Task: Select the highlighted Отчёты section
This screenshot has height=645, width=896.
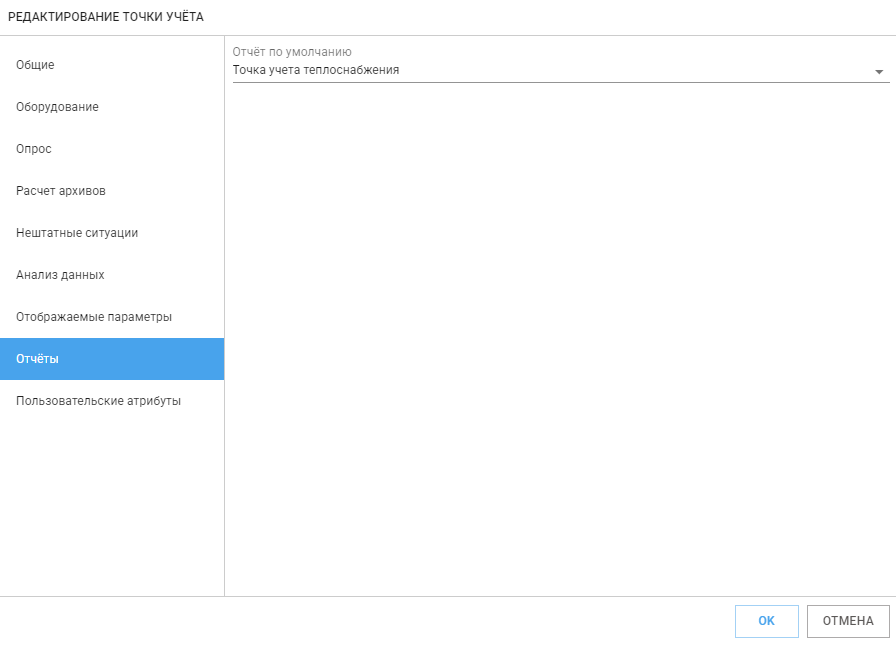Action: tap(112, 359)
